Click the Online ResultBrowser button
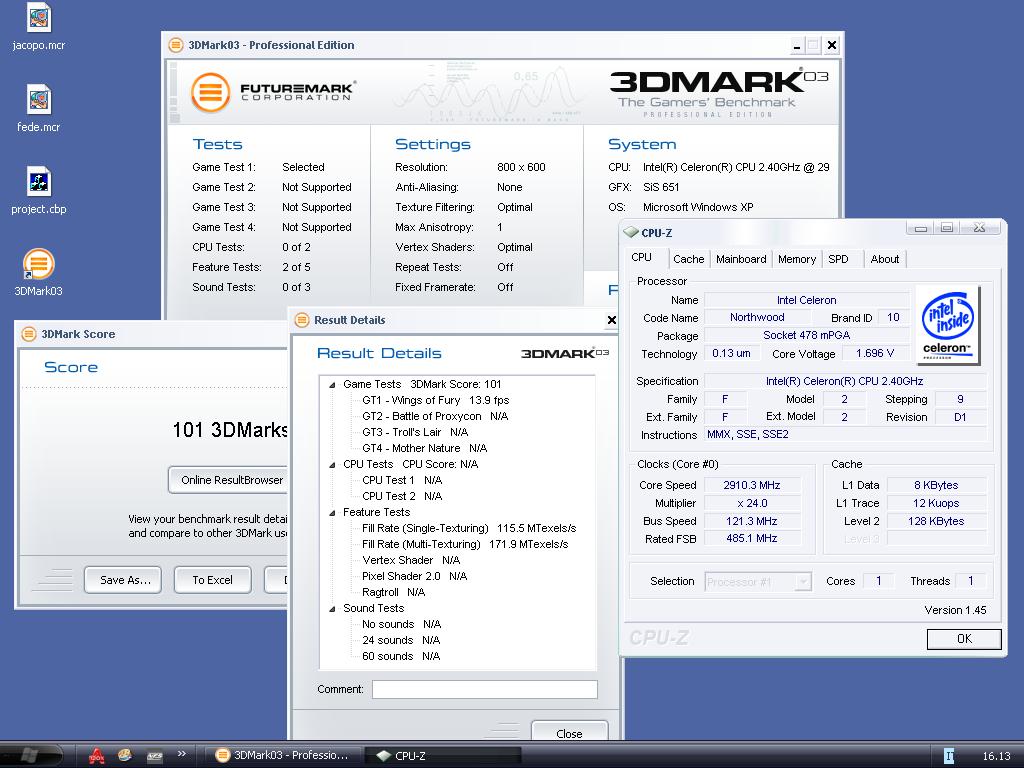 [x=231, y=480]
